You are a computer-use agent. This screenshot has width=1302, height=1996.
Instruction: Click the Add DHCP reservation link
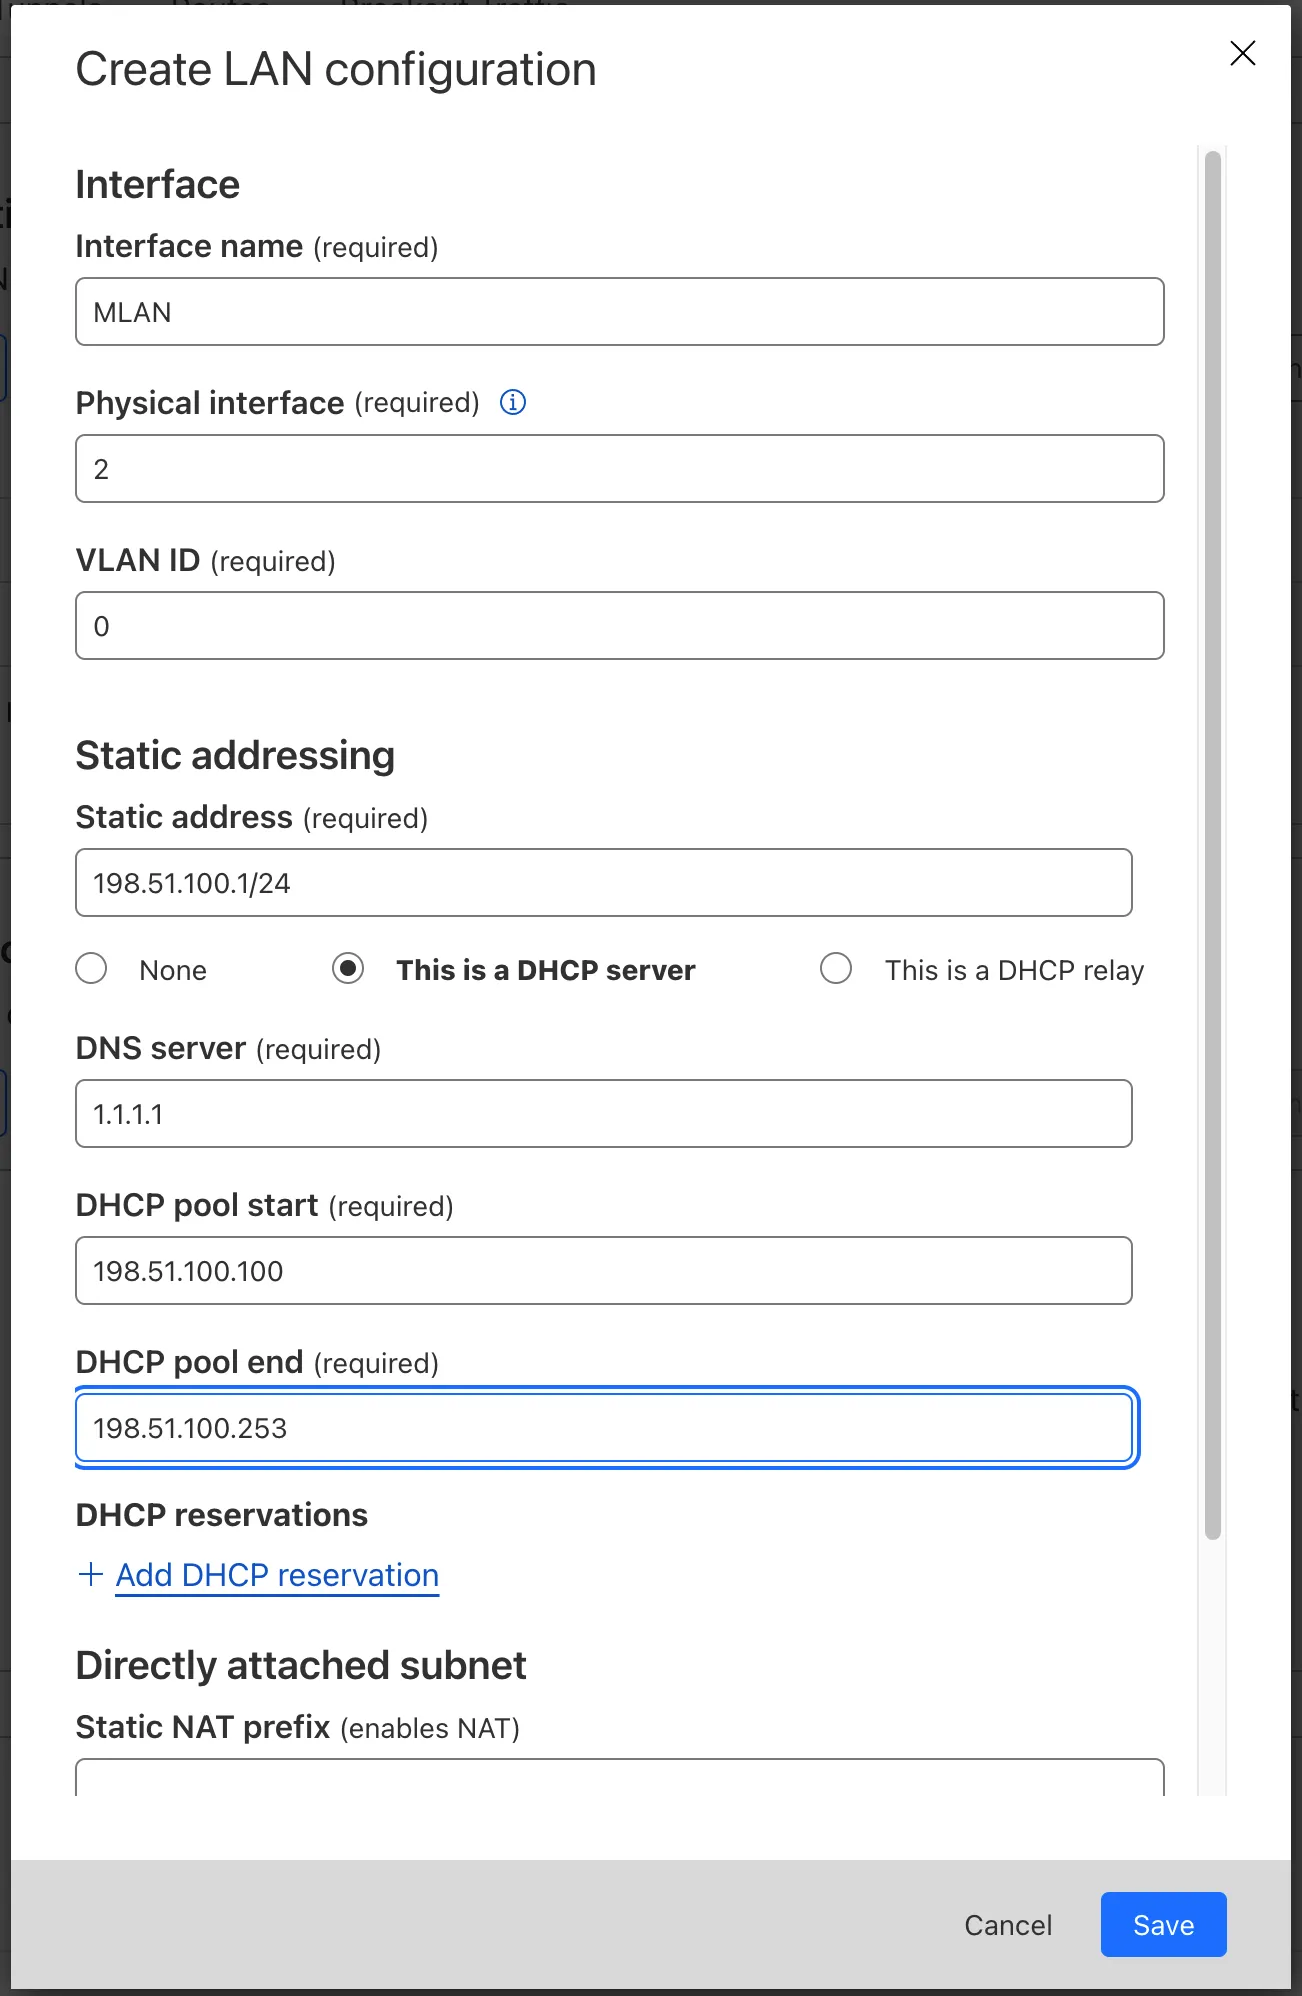pyautogui.click(x=276, y=1575)
